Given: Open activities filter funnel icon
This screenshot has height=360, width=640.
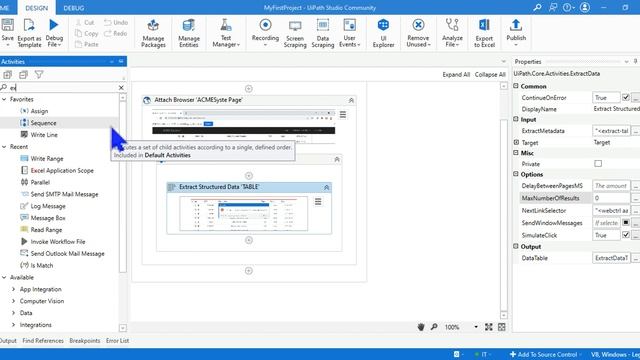Looking at the screenshot, I should [x=39, y=74].
